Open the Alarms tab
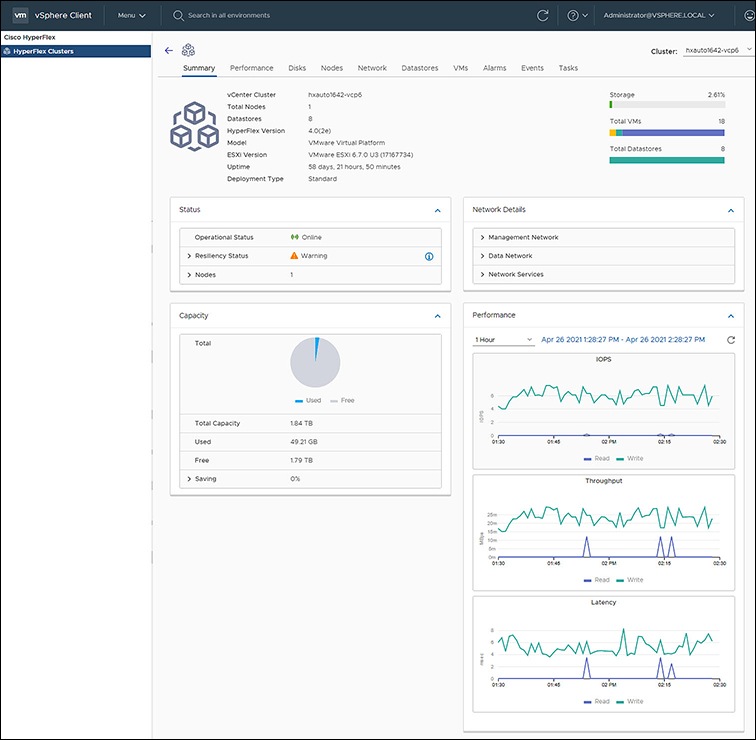The width and height of the screenshot is (756, 740). click(x=494, y=68)
